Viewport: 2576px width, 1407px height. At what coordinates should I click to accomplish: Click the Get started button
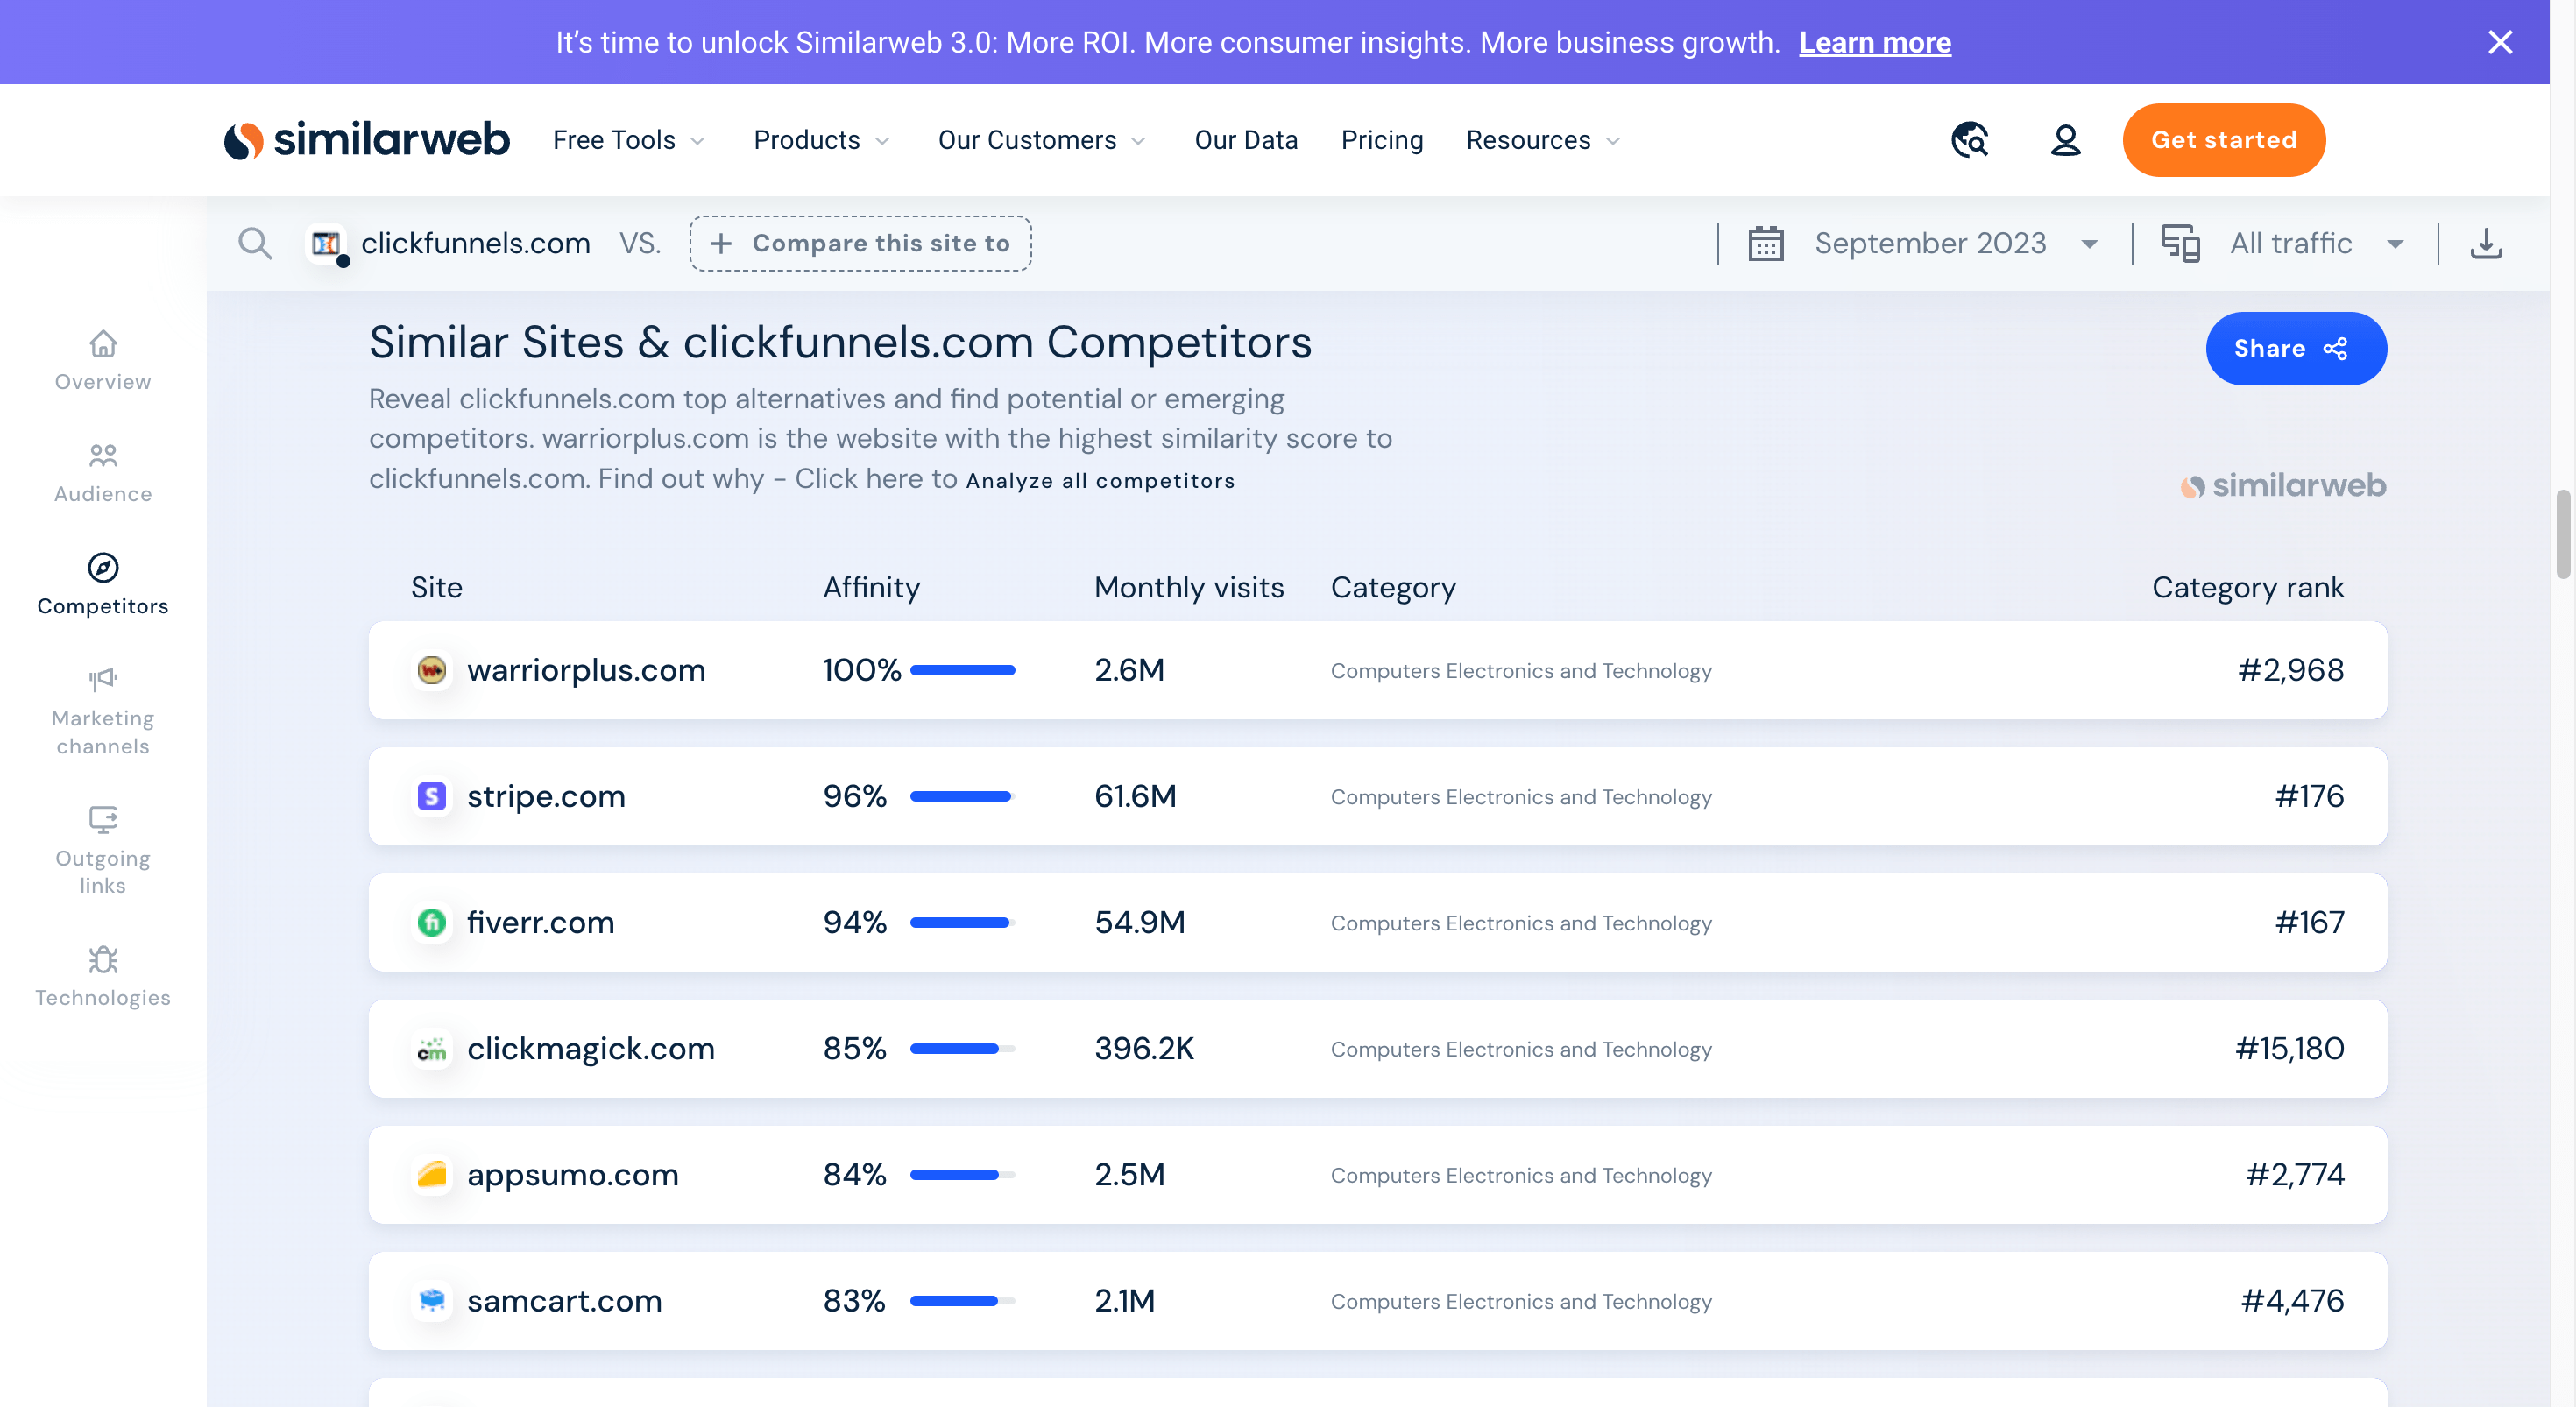[2223, 140]
